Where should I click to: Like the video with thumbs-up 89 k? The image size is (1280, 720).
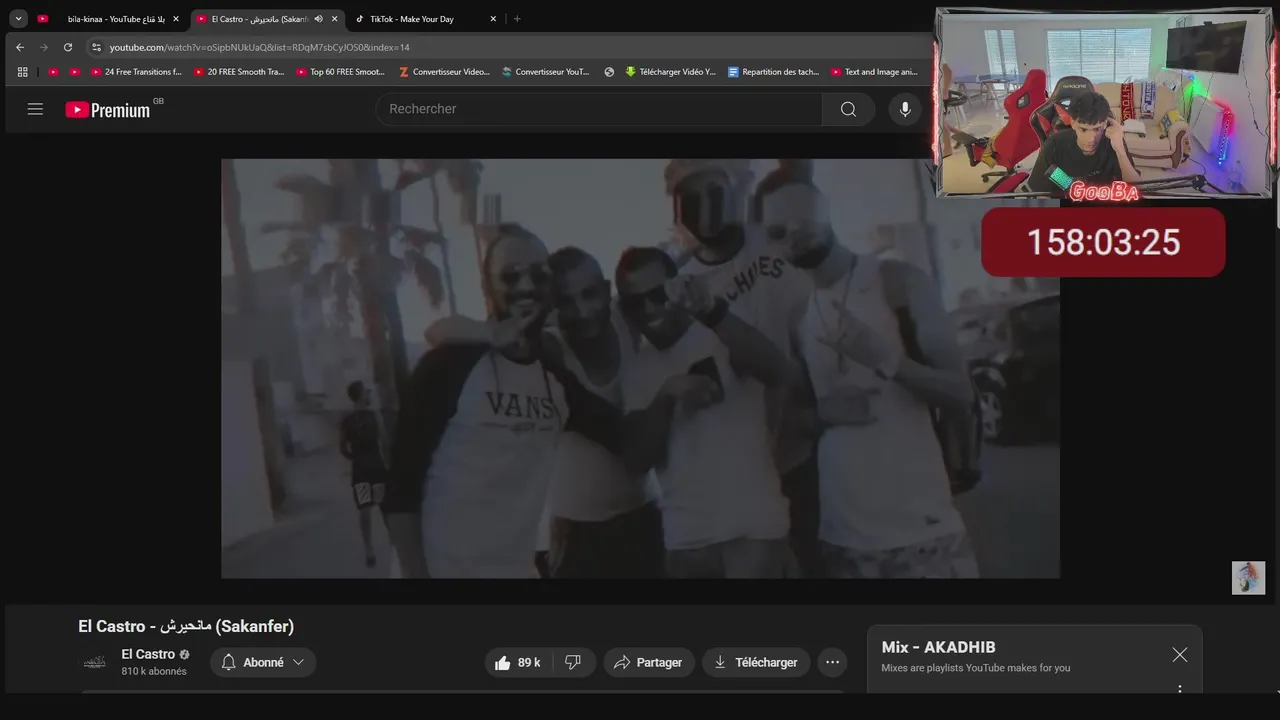click(517, 662)
